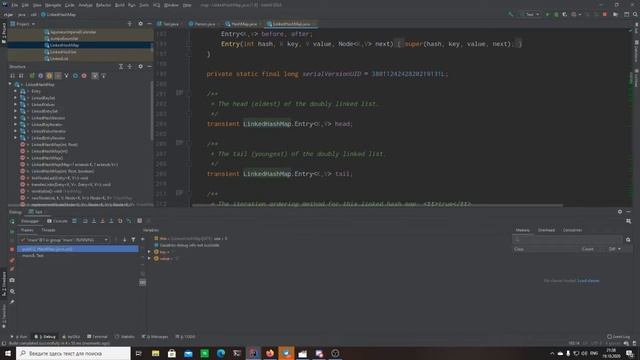Click Evaluate Expression calculator icon in debugger
Viewport: 640px width, 360px height.
(x=139, y=221)
